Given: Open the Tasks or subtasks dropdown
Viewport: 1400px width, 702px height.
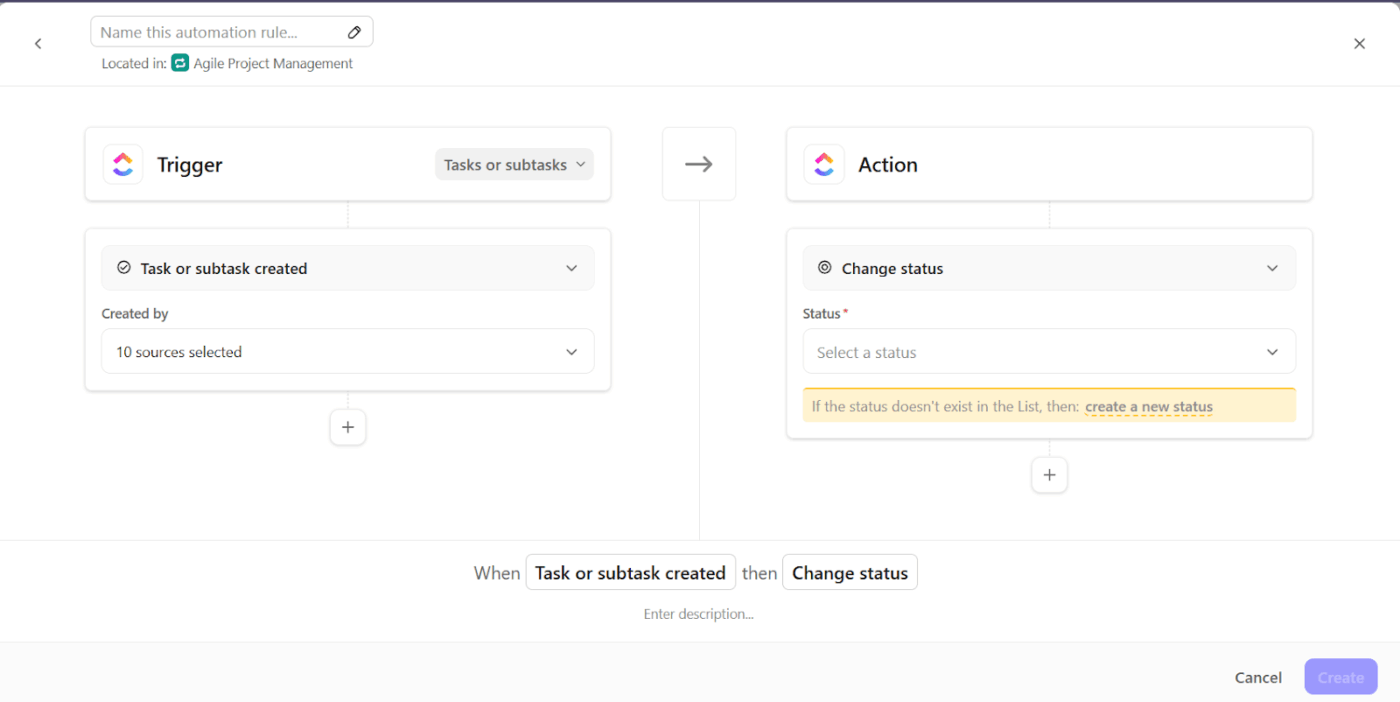Looking at the screenshot, I should pos(514,165).
